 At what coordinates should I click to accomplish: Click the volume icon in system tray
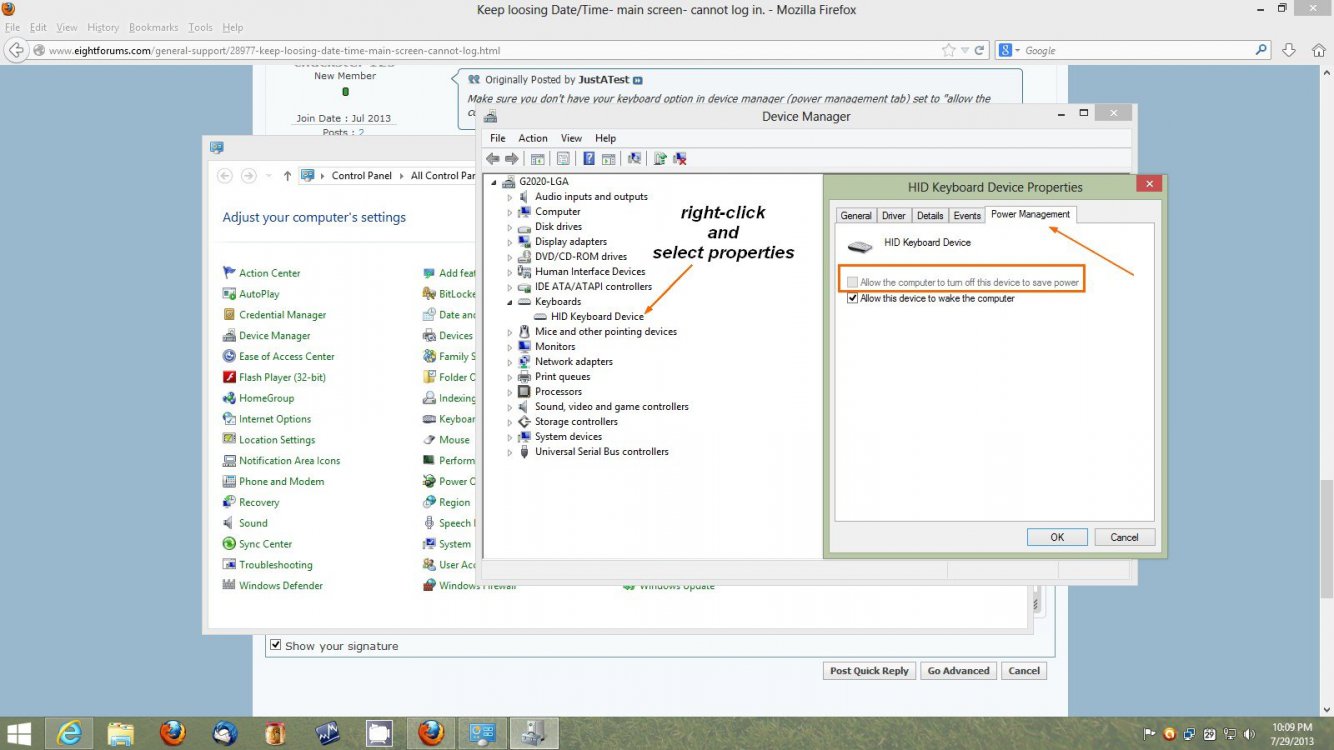pyautogui.click(x=1251, y=733)
